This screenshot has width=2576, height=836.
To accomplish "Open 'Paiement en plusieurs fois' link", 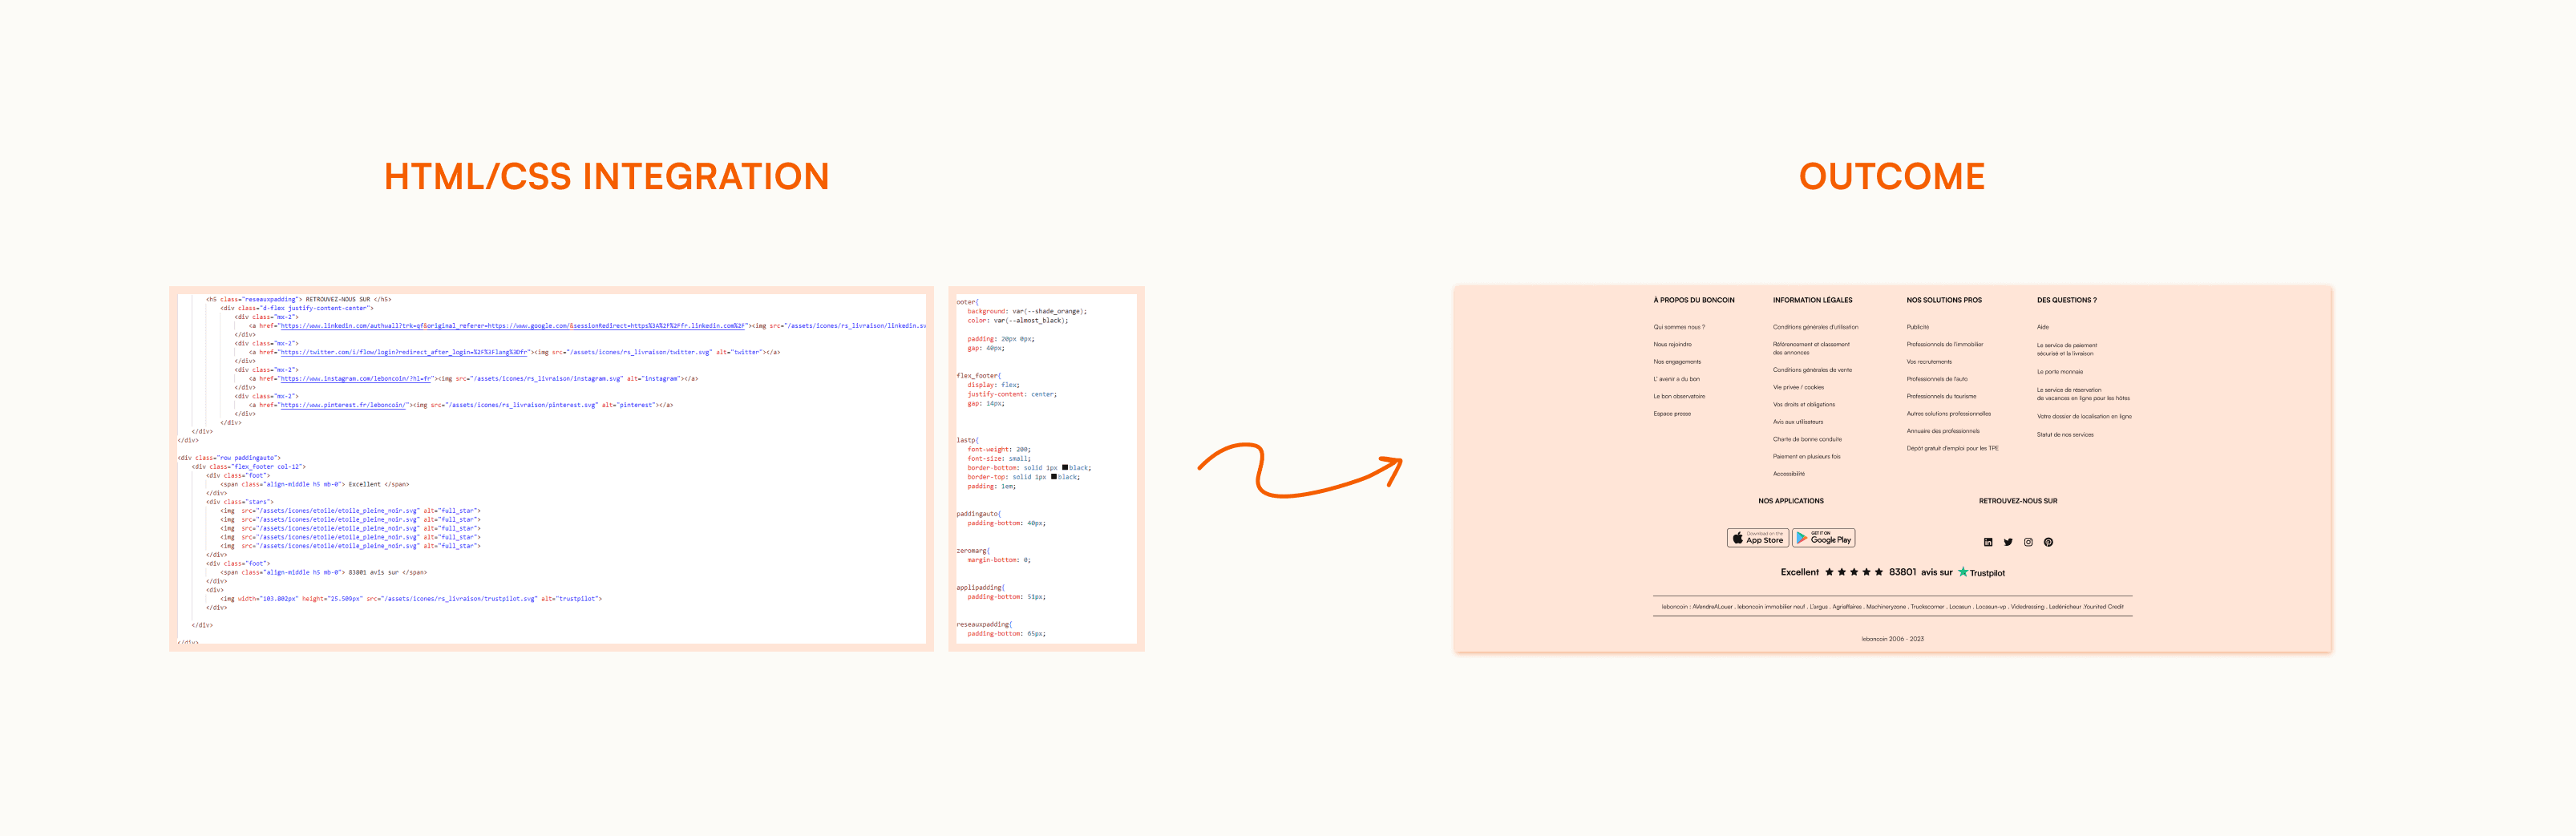I will [1806, 457].
